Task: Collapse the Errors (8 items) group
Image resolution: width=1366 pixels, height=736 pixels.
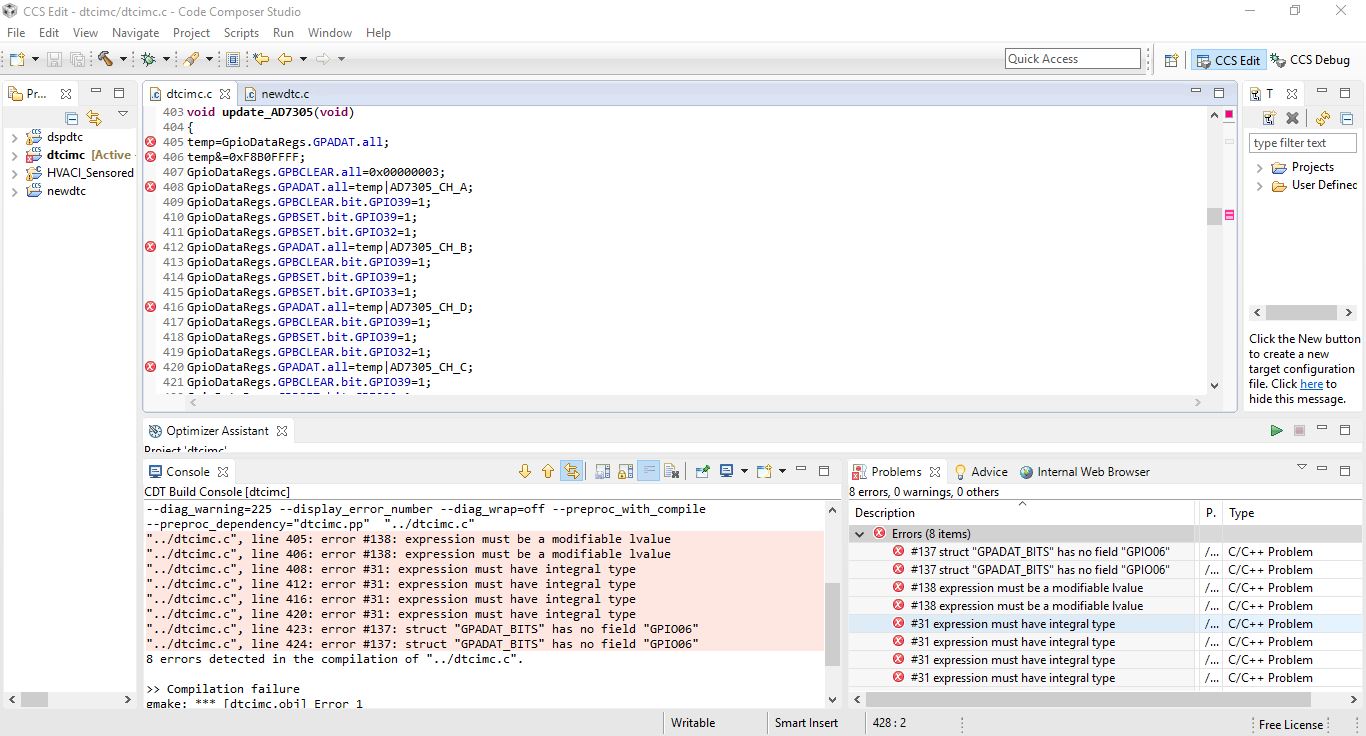Action: 859,534
